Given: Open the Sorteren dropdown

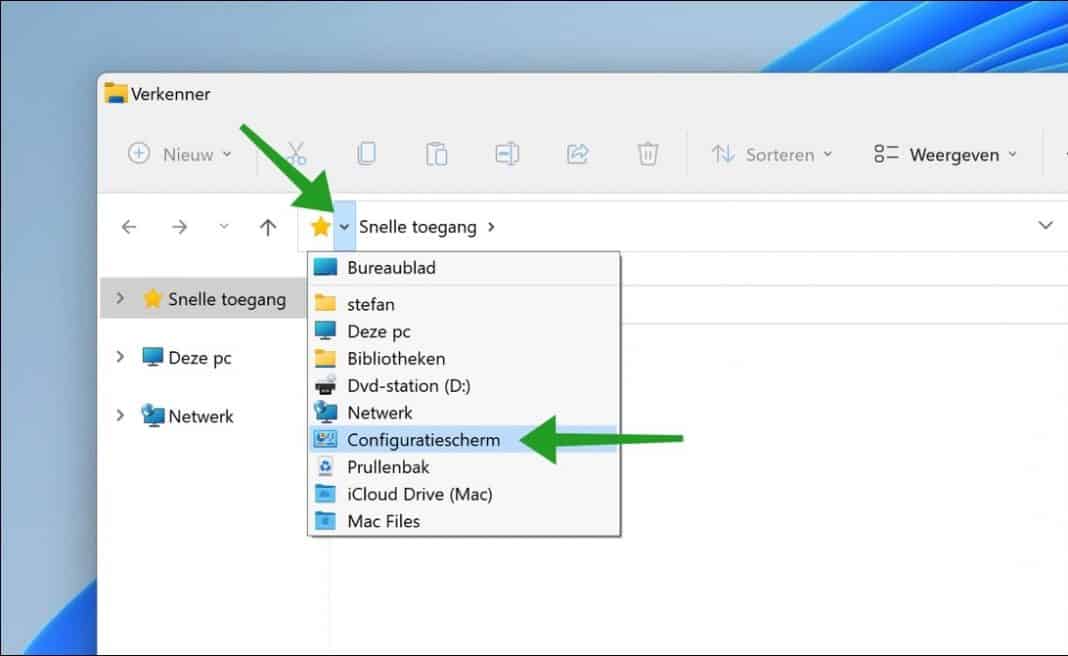Looking at the screenshot, I should 772,155.
